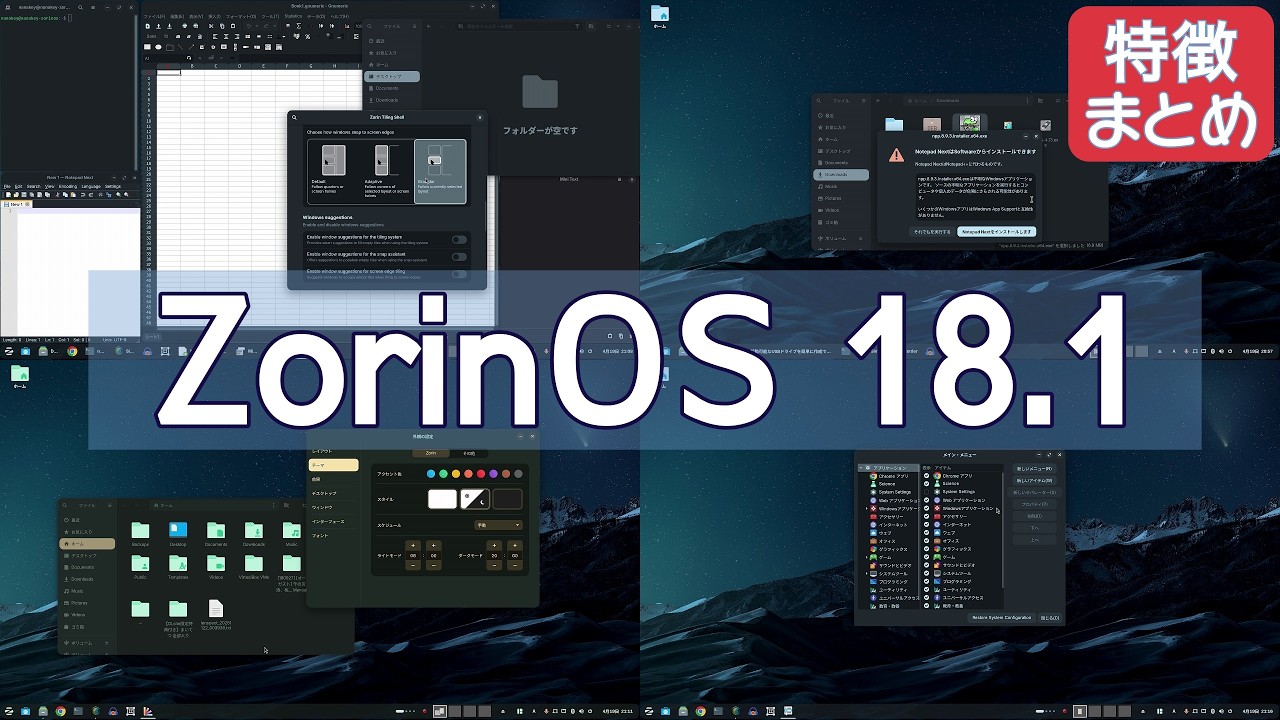The image size is (1280, 720).
Task: Pick the red accent color
Action: coord(481,474)
